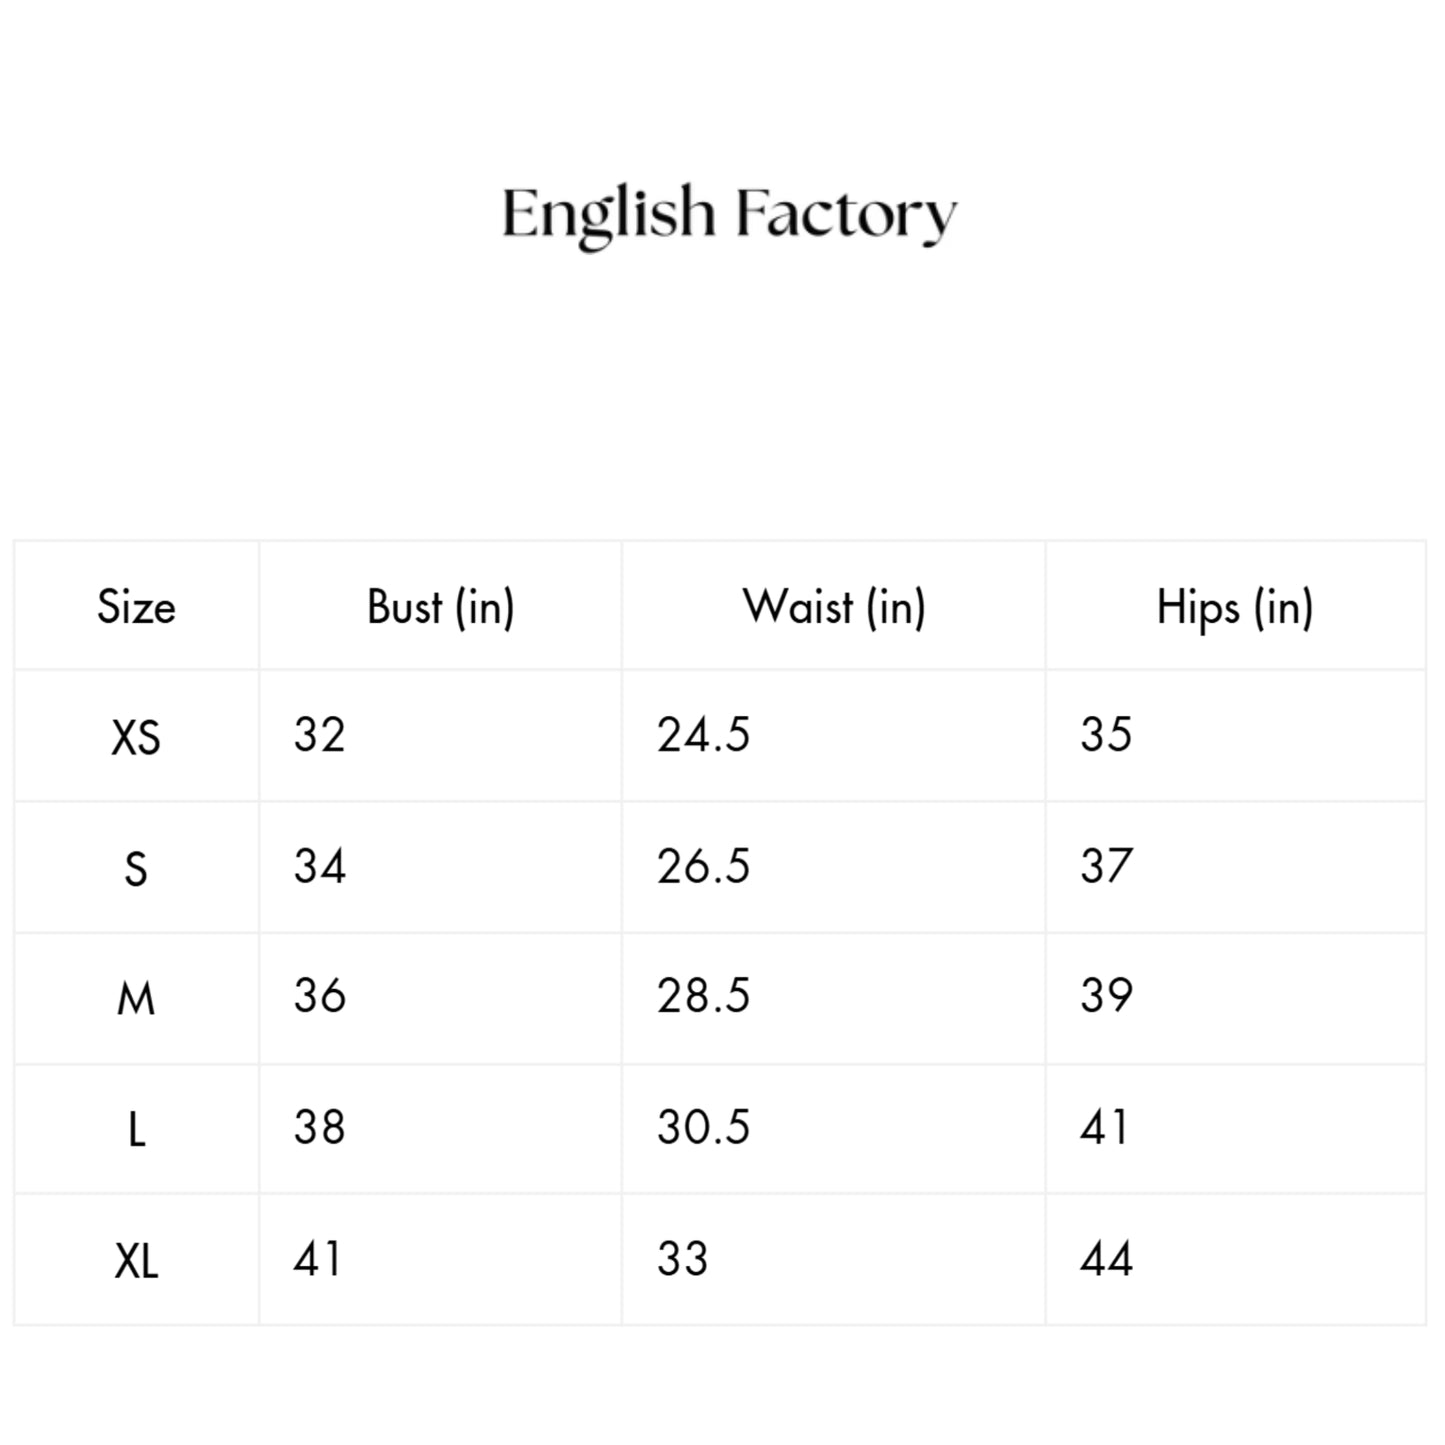The image size is (1445, 1445).
Task: Select the Waist (in) column header
Action: click(x=834, y=607)
